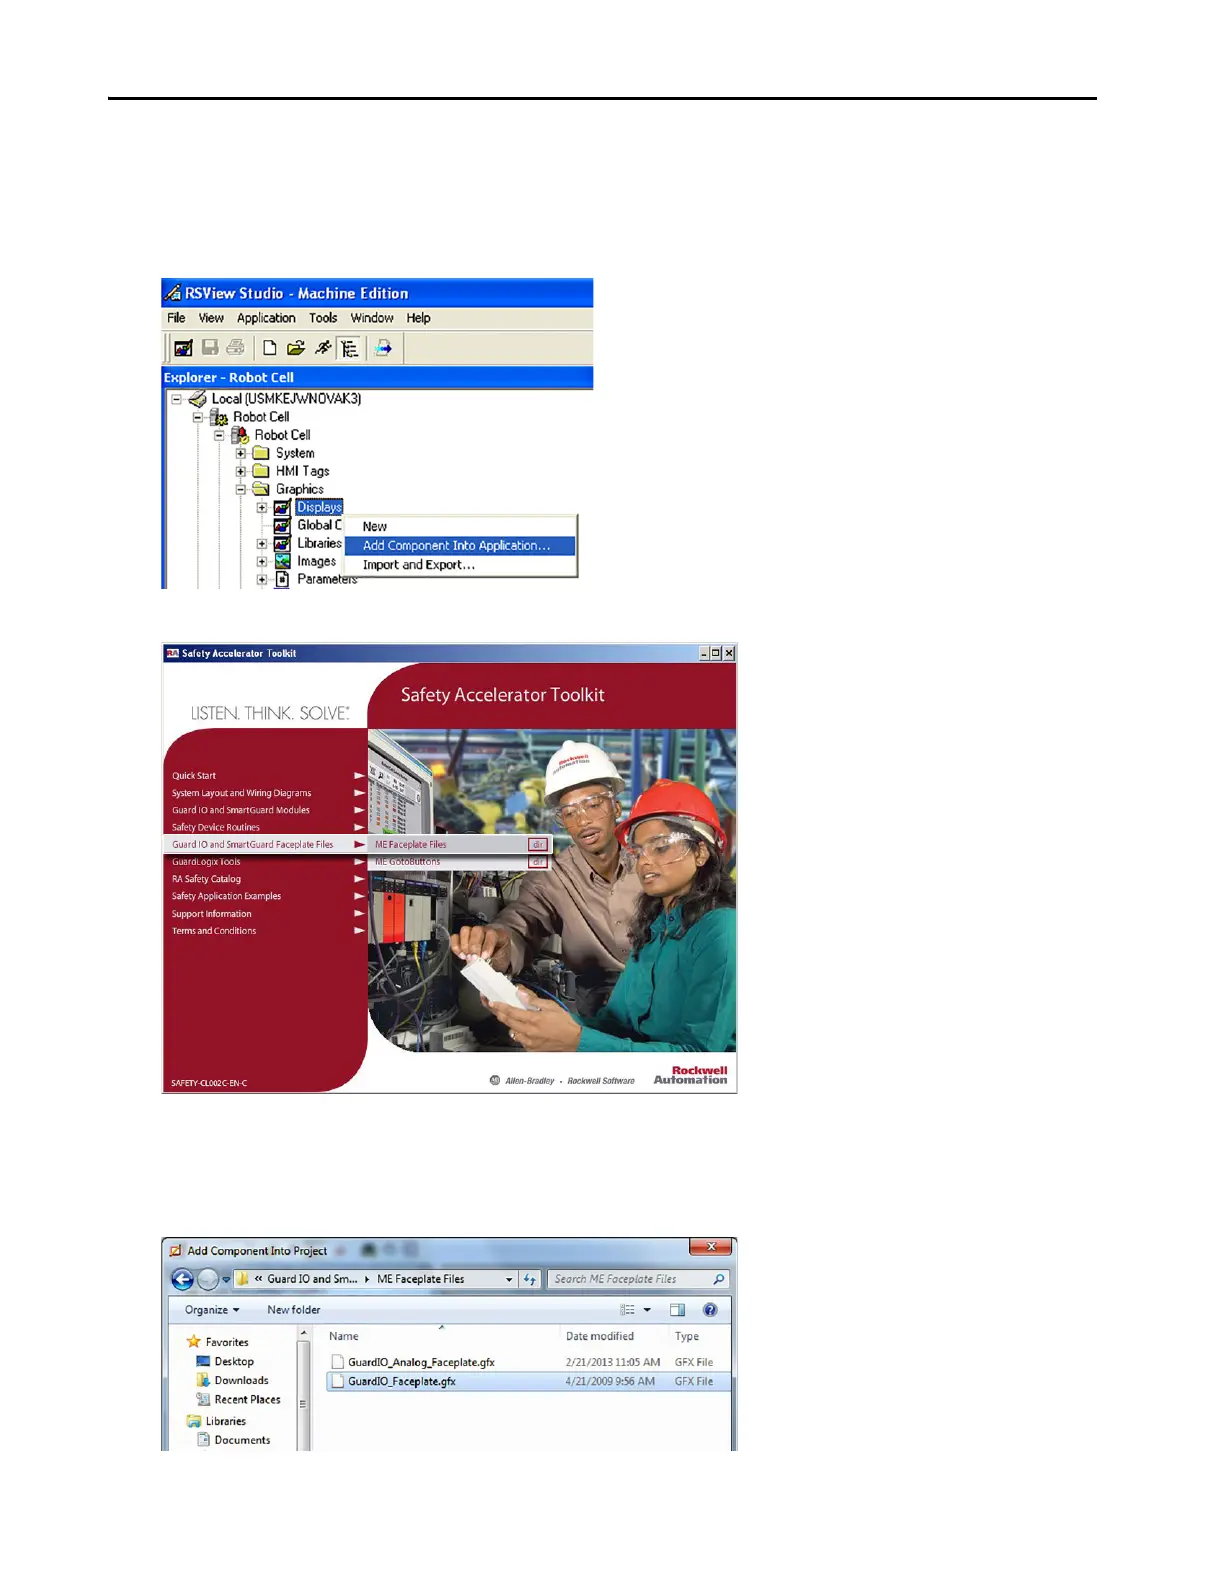Open the Help menu in RSView Studio
The width and height of the screenshot is (1224, 1584).
click(418, 318)
